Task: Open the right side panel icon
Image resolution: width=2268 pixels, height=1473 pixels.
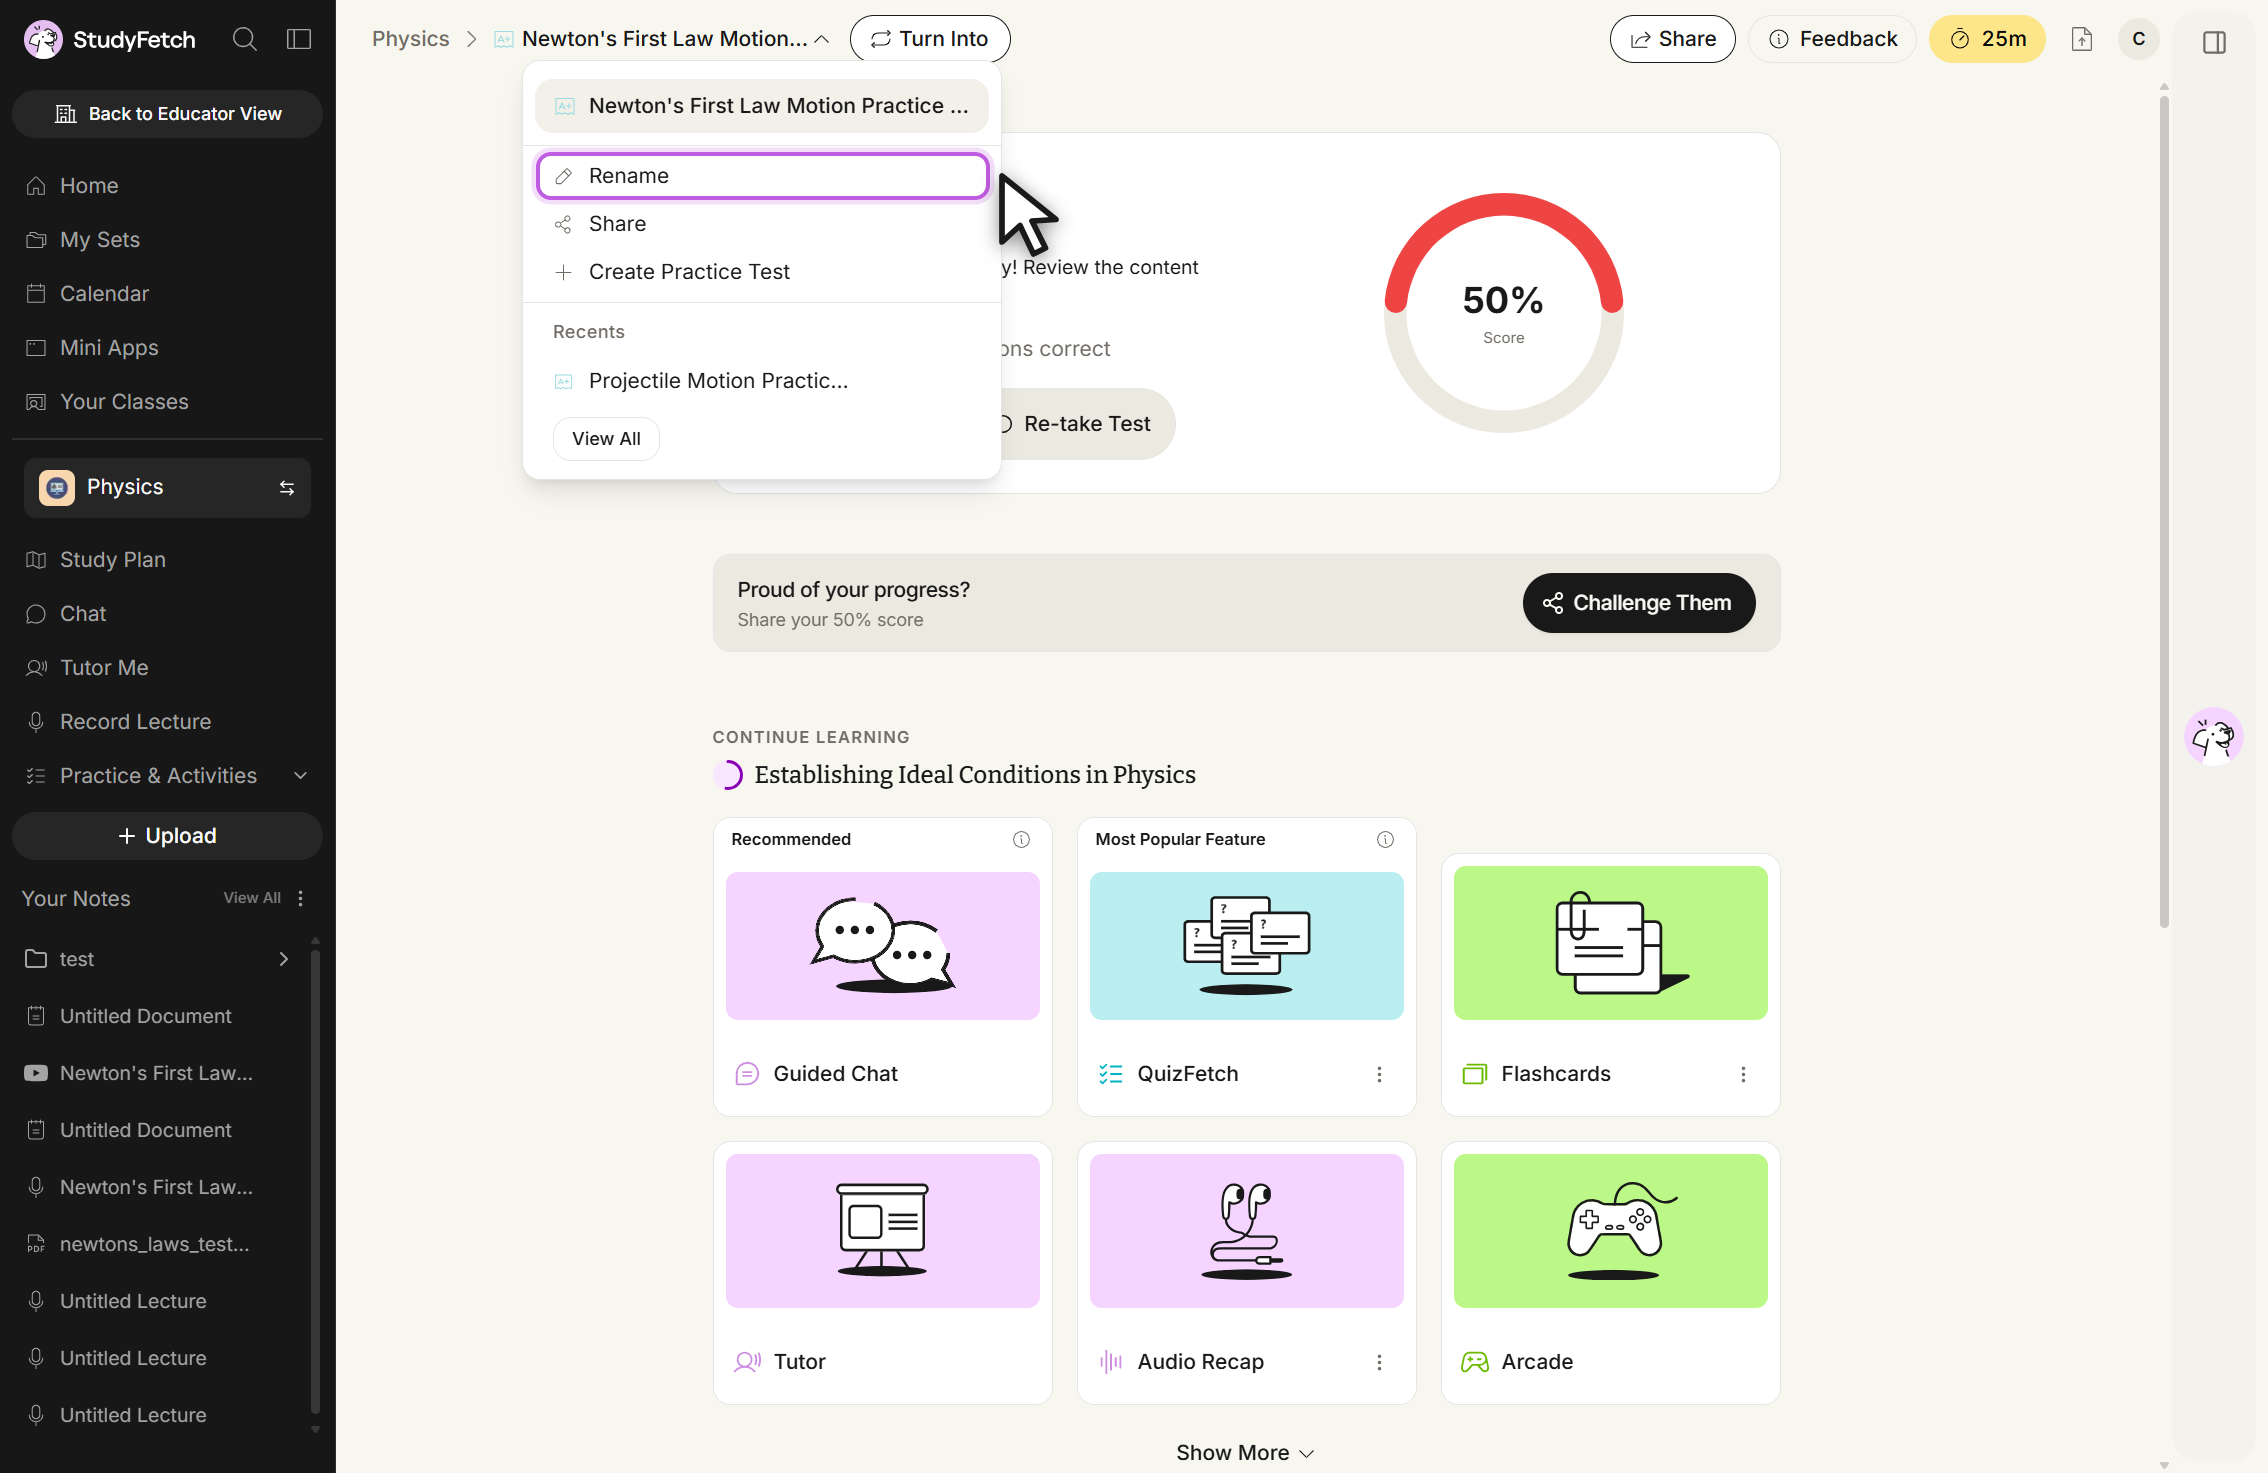Action: click(x=2214, y=42)
